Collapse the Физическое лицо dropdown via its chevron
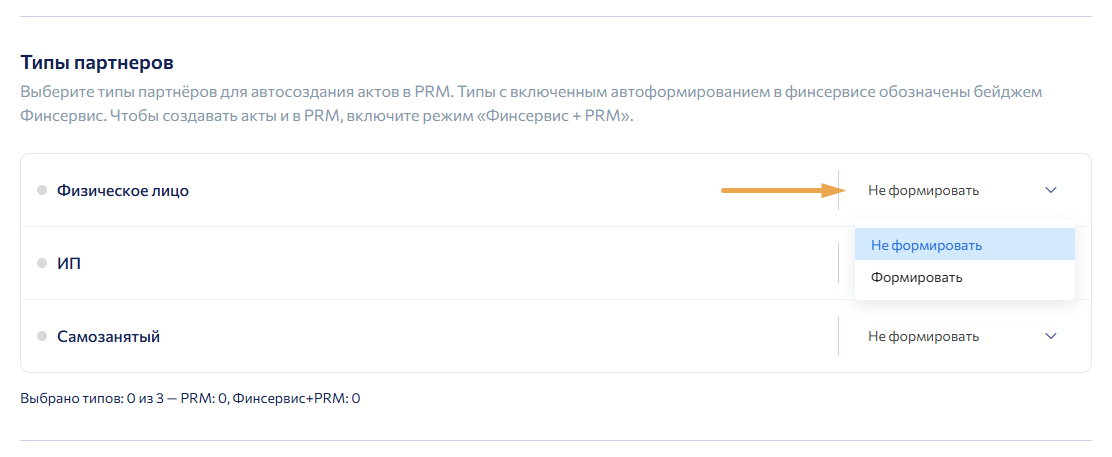 tap(1050, 190)
